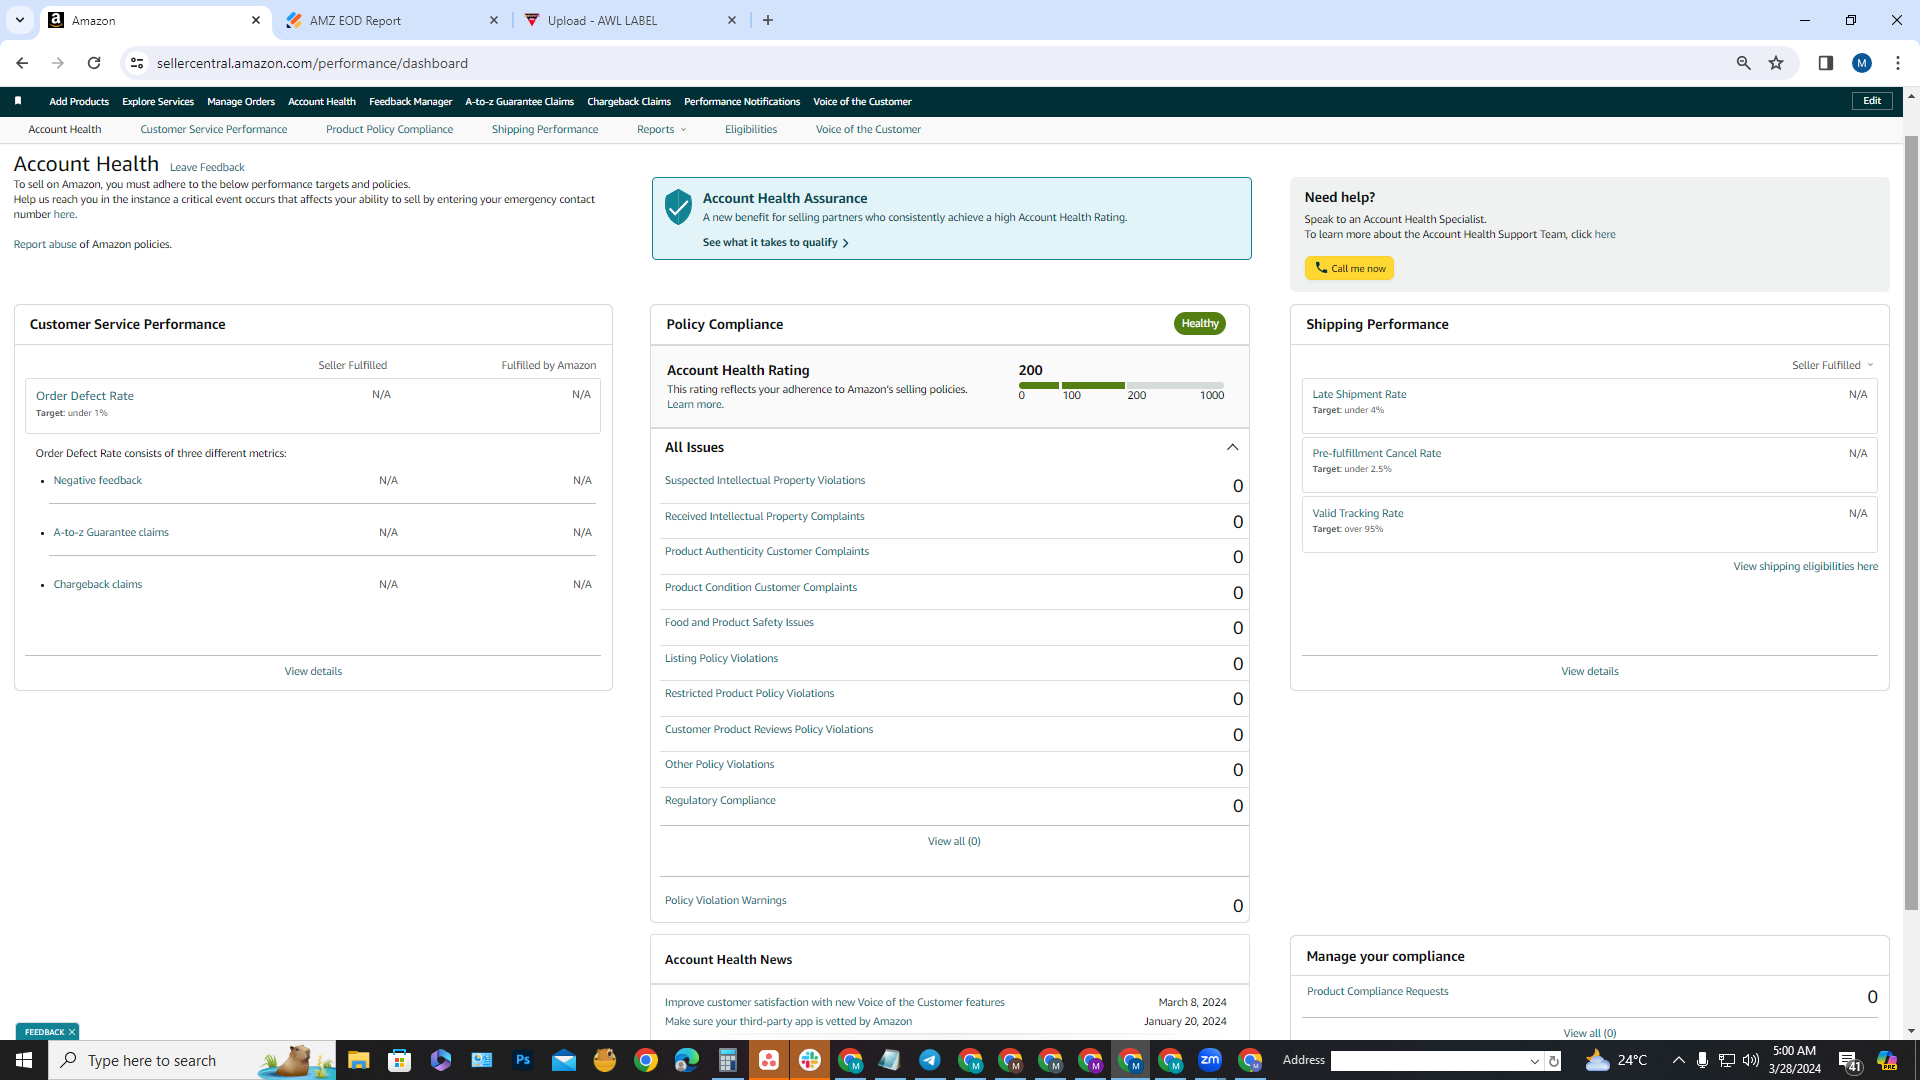Open Listing Policy Violations link
This screenshot has height=1080, width=1920.
coord(721,658)
